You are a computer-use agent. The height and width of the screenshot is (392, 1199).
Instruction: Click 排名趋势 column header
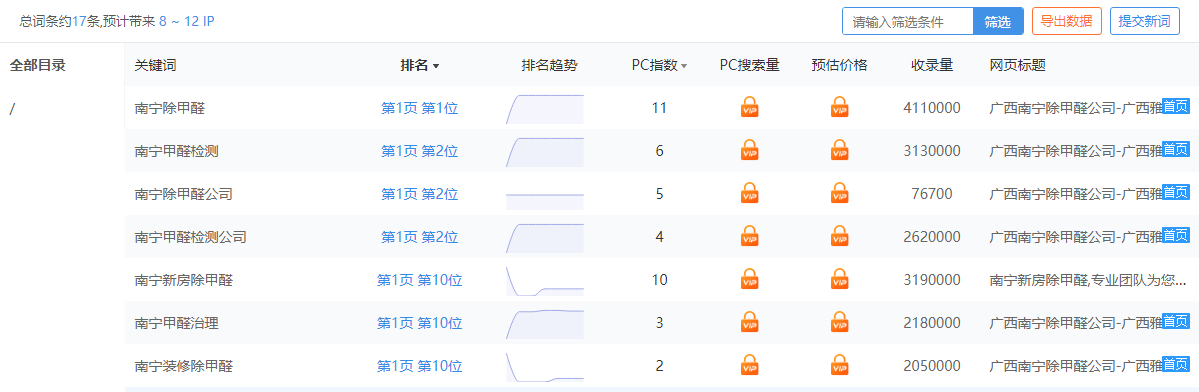[x=549, y=66]
